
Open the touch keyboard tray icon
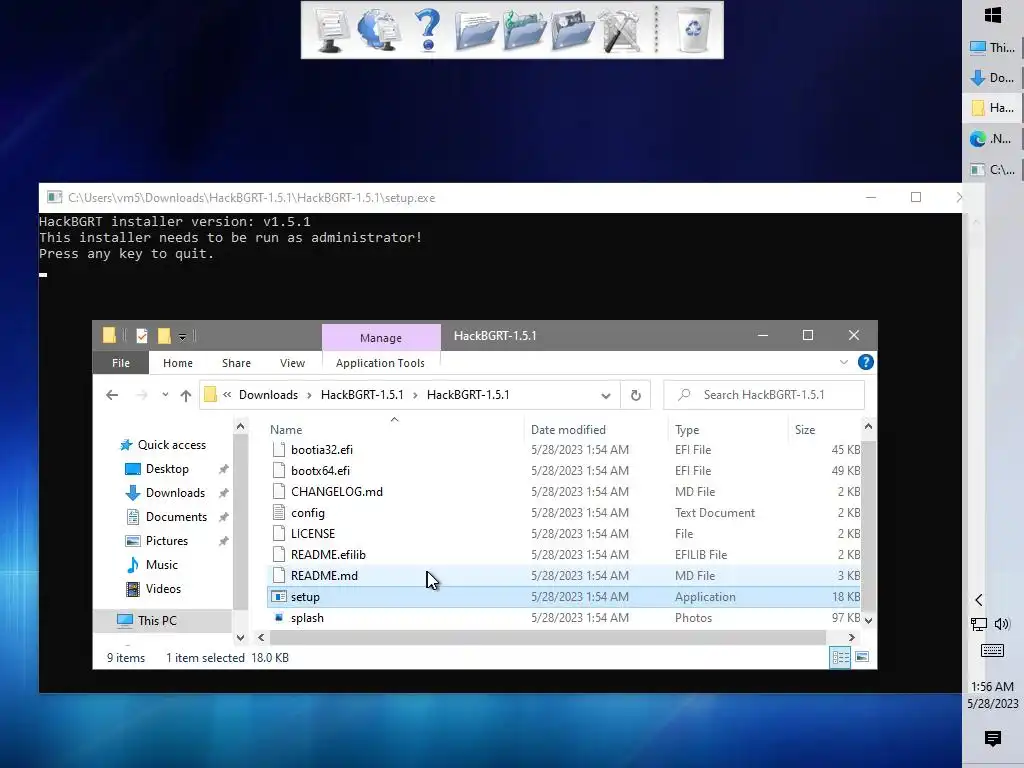pyautogui.click(x=993, y=650)
